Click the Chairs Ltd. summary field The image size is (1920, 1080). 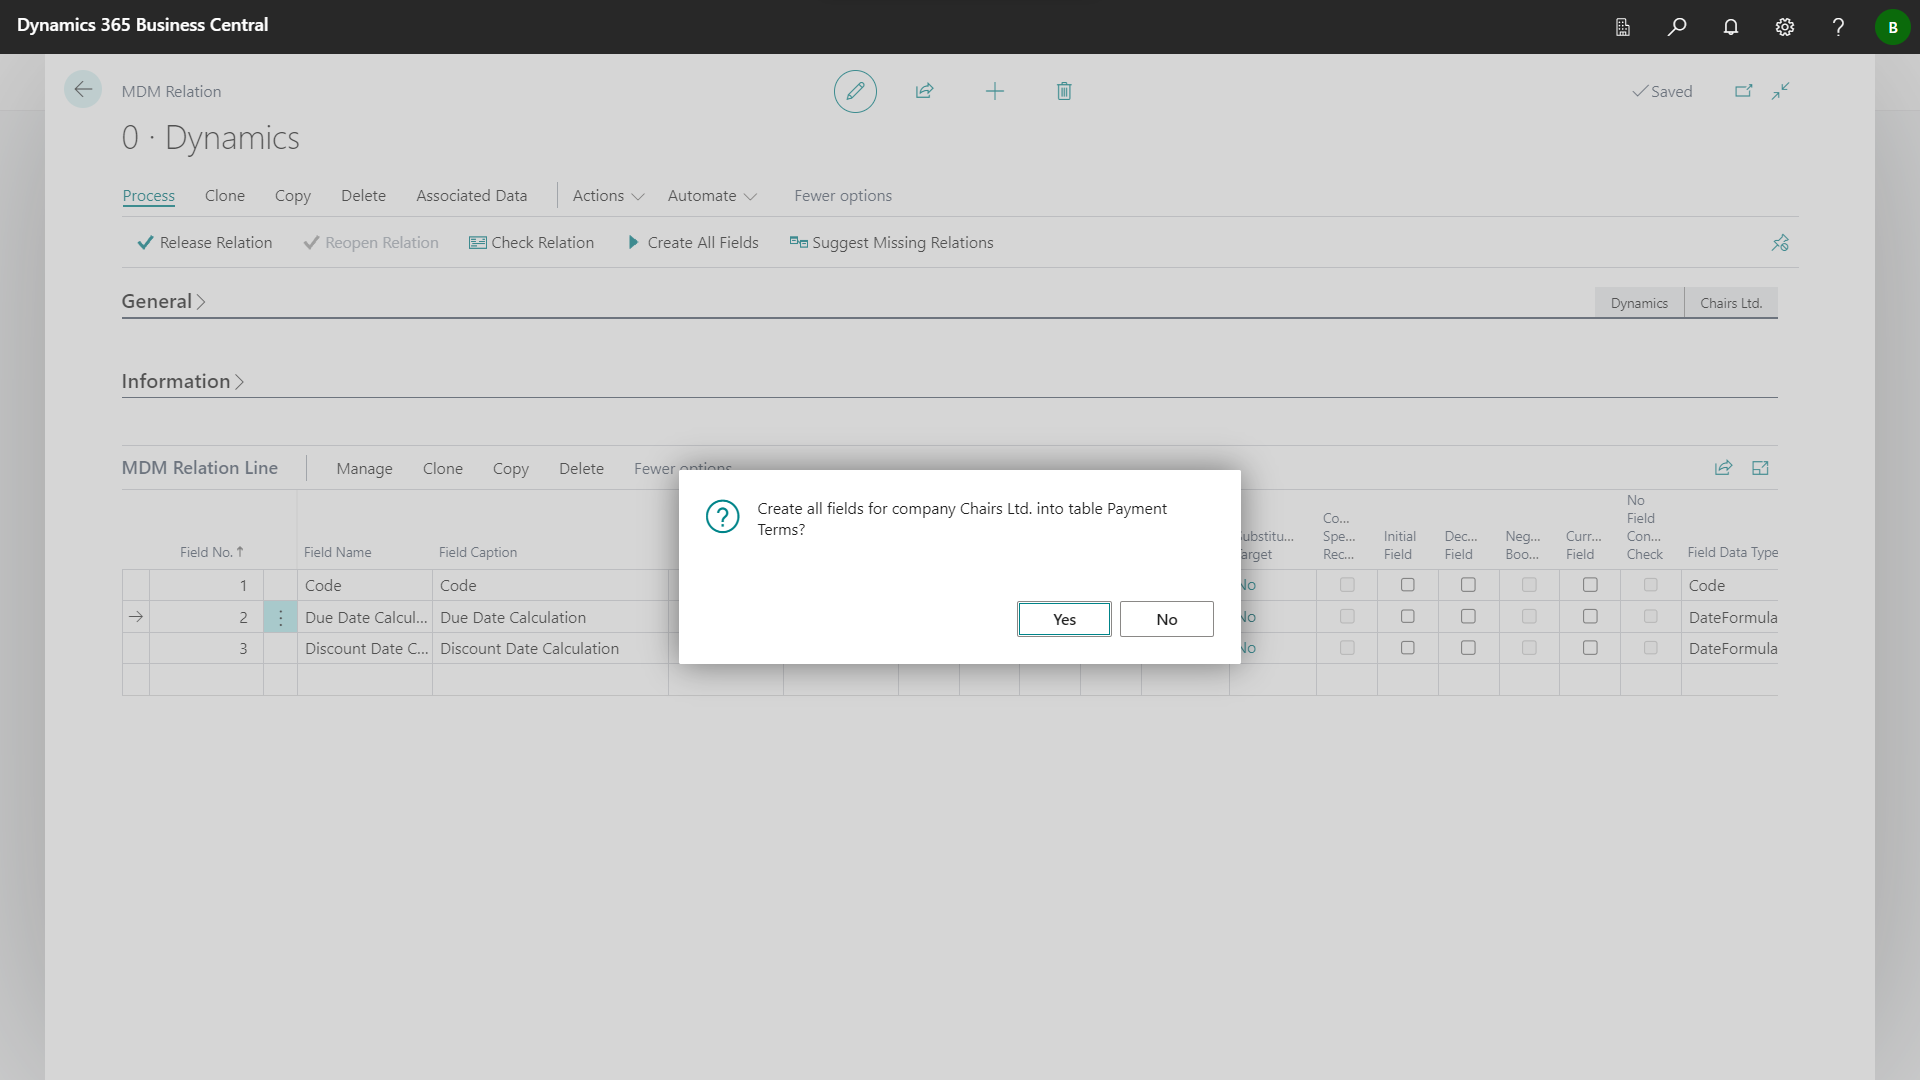1731,303
